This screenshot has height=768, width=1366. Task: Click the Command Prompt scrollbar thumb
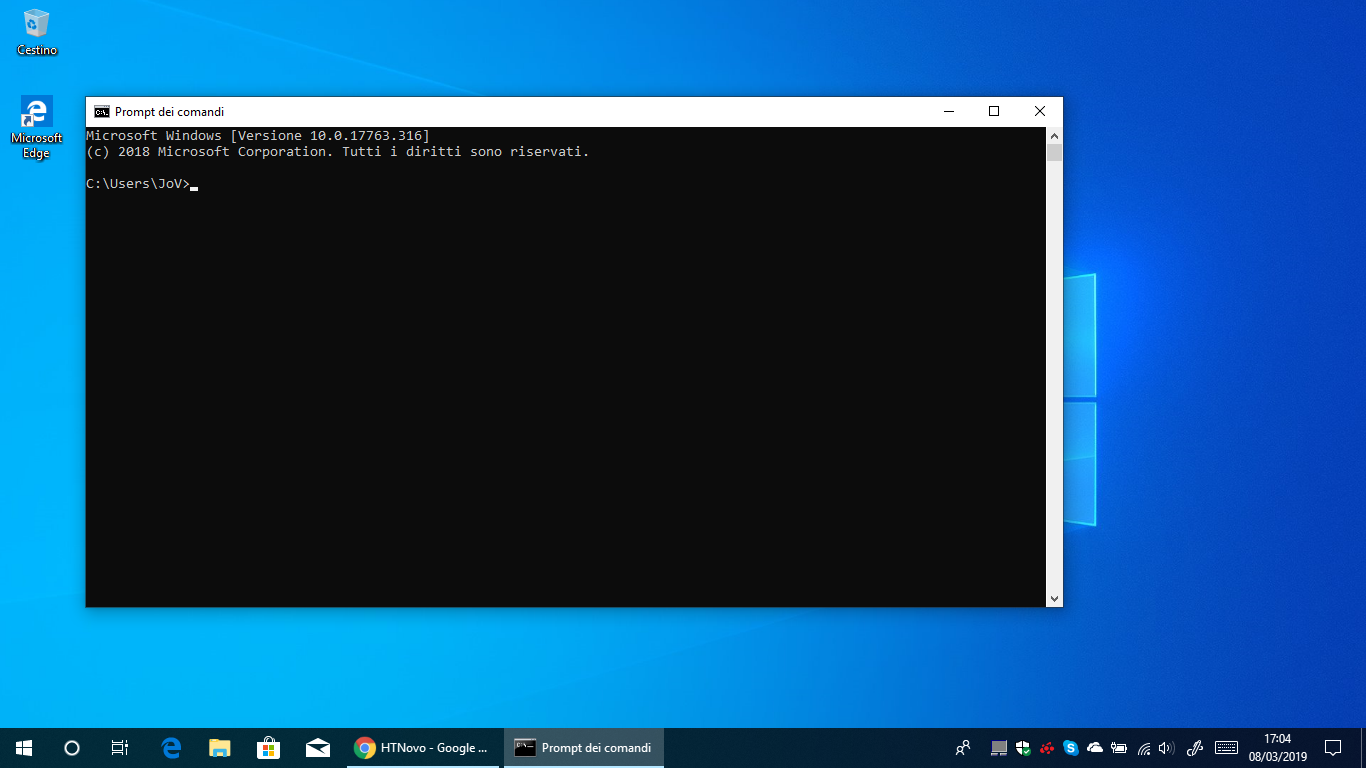[1054, 153]
